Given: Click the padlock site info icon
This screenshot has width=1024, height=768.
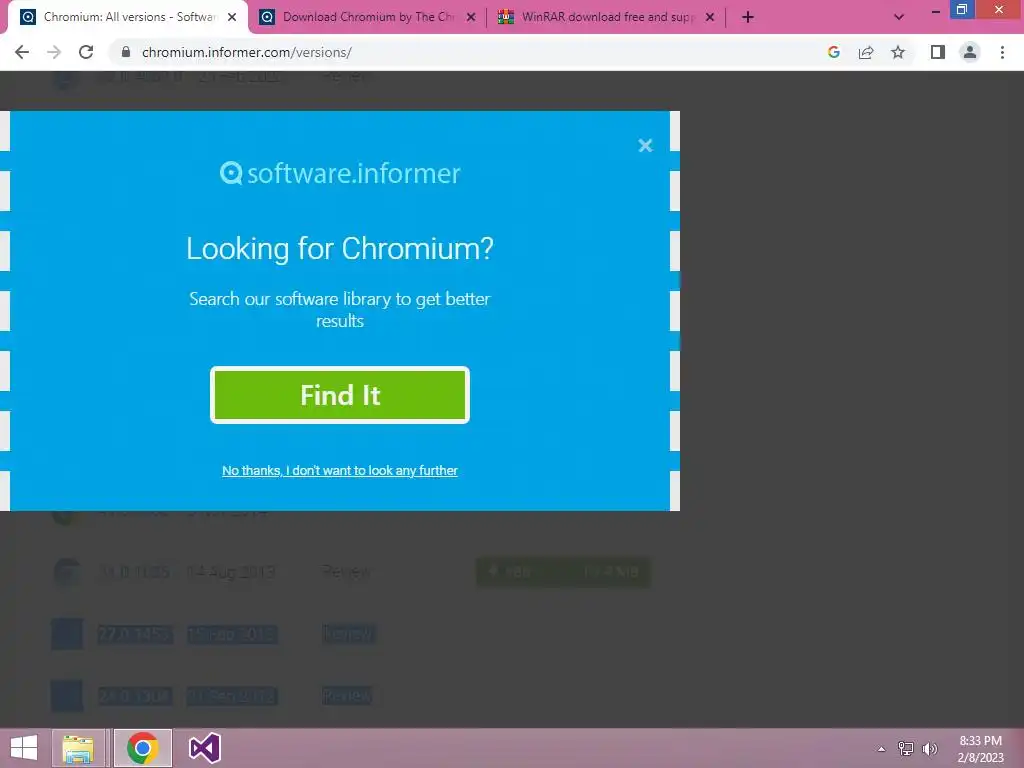Looking at the screenshot, I should coord(126,52).
